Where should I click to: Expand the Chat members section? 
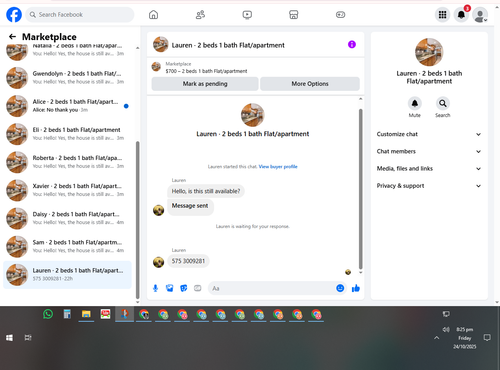pos(429,151)
